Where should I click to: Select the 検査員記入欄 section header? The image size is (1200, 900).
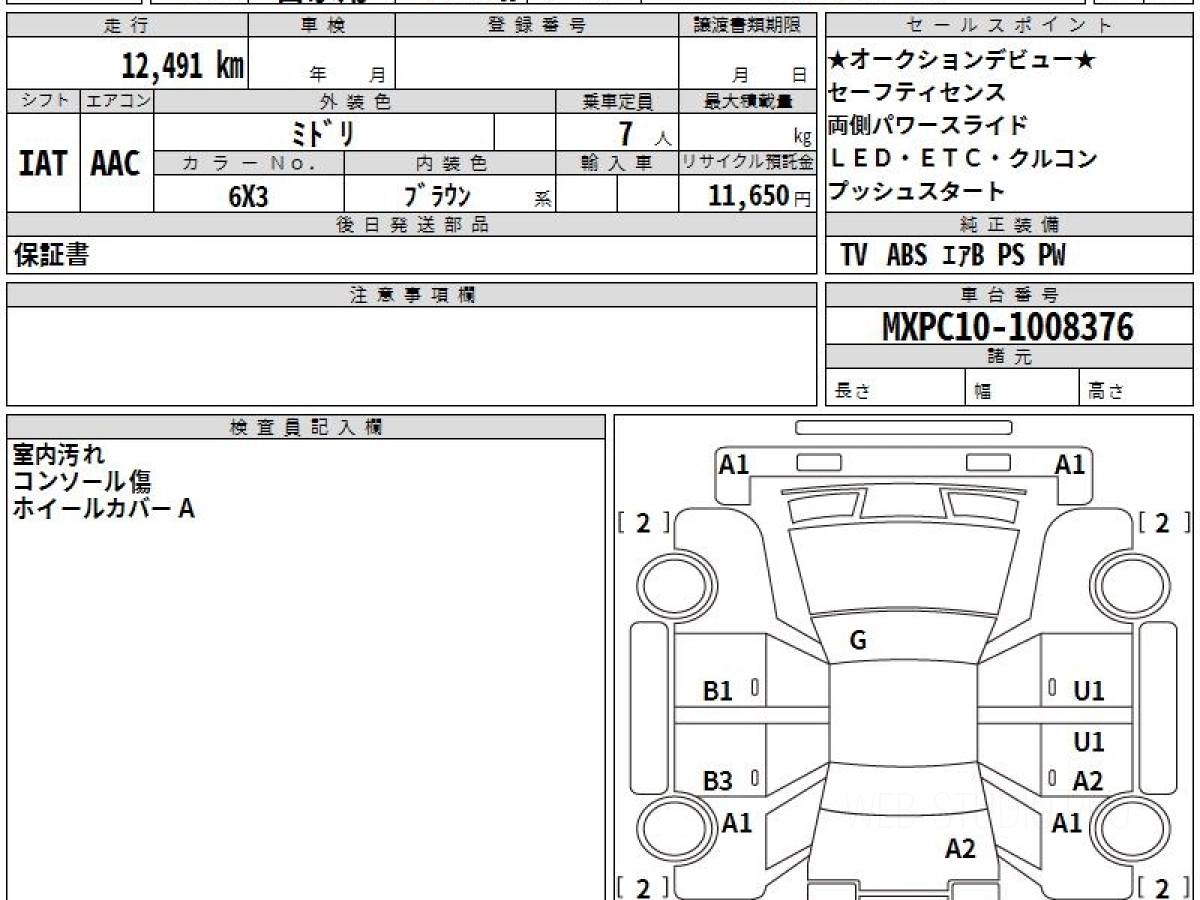306,427
